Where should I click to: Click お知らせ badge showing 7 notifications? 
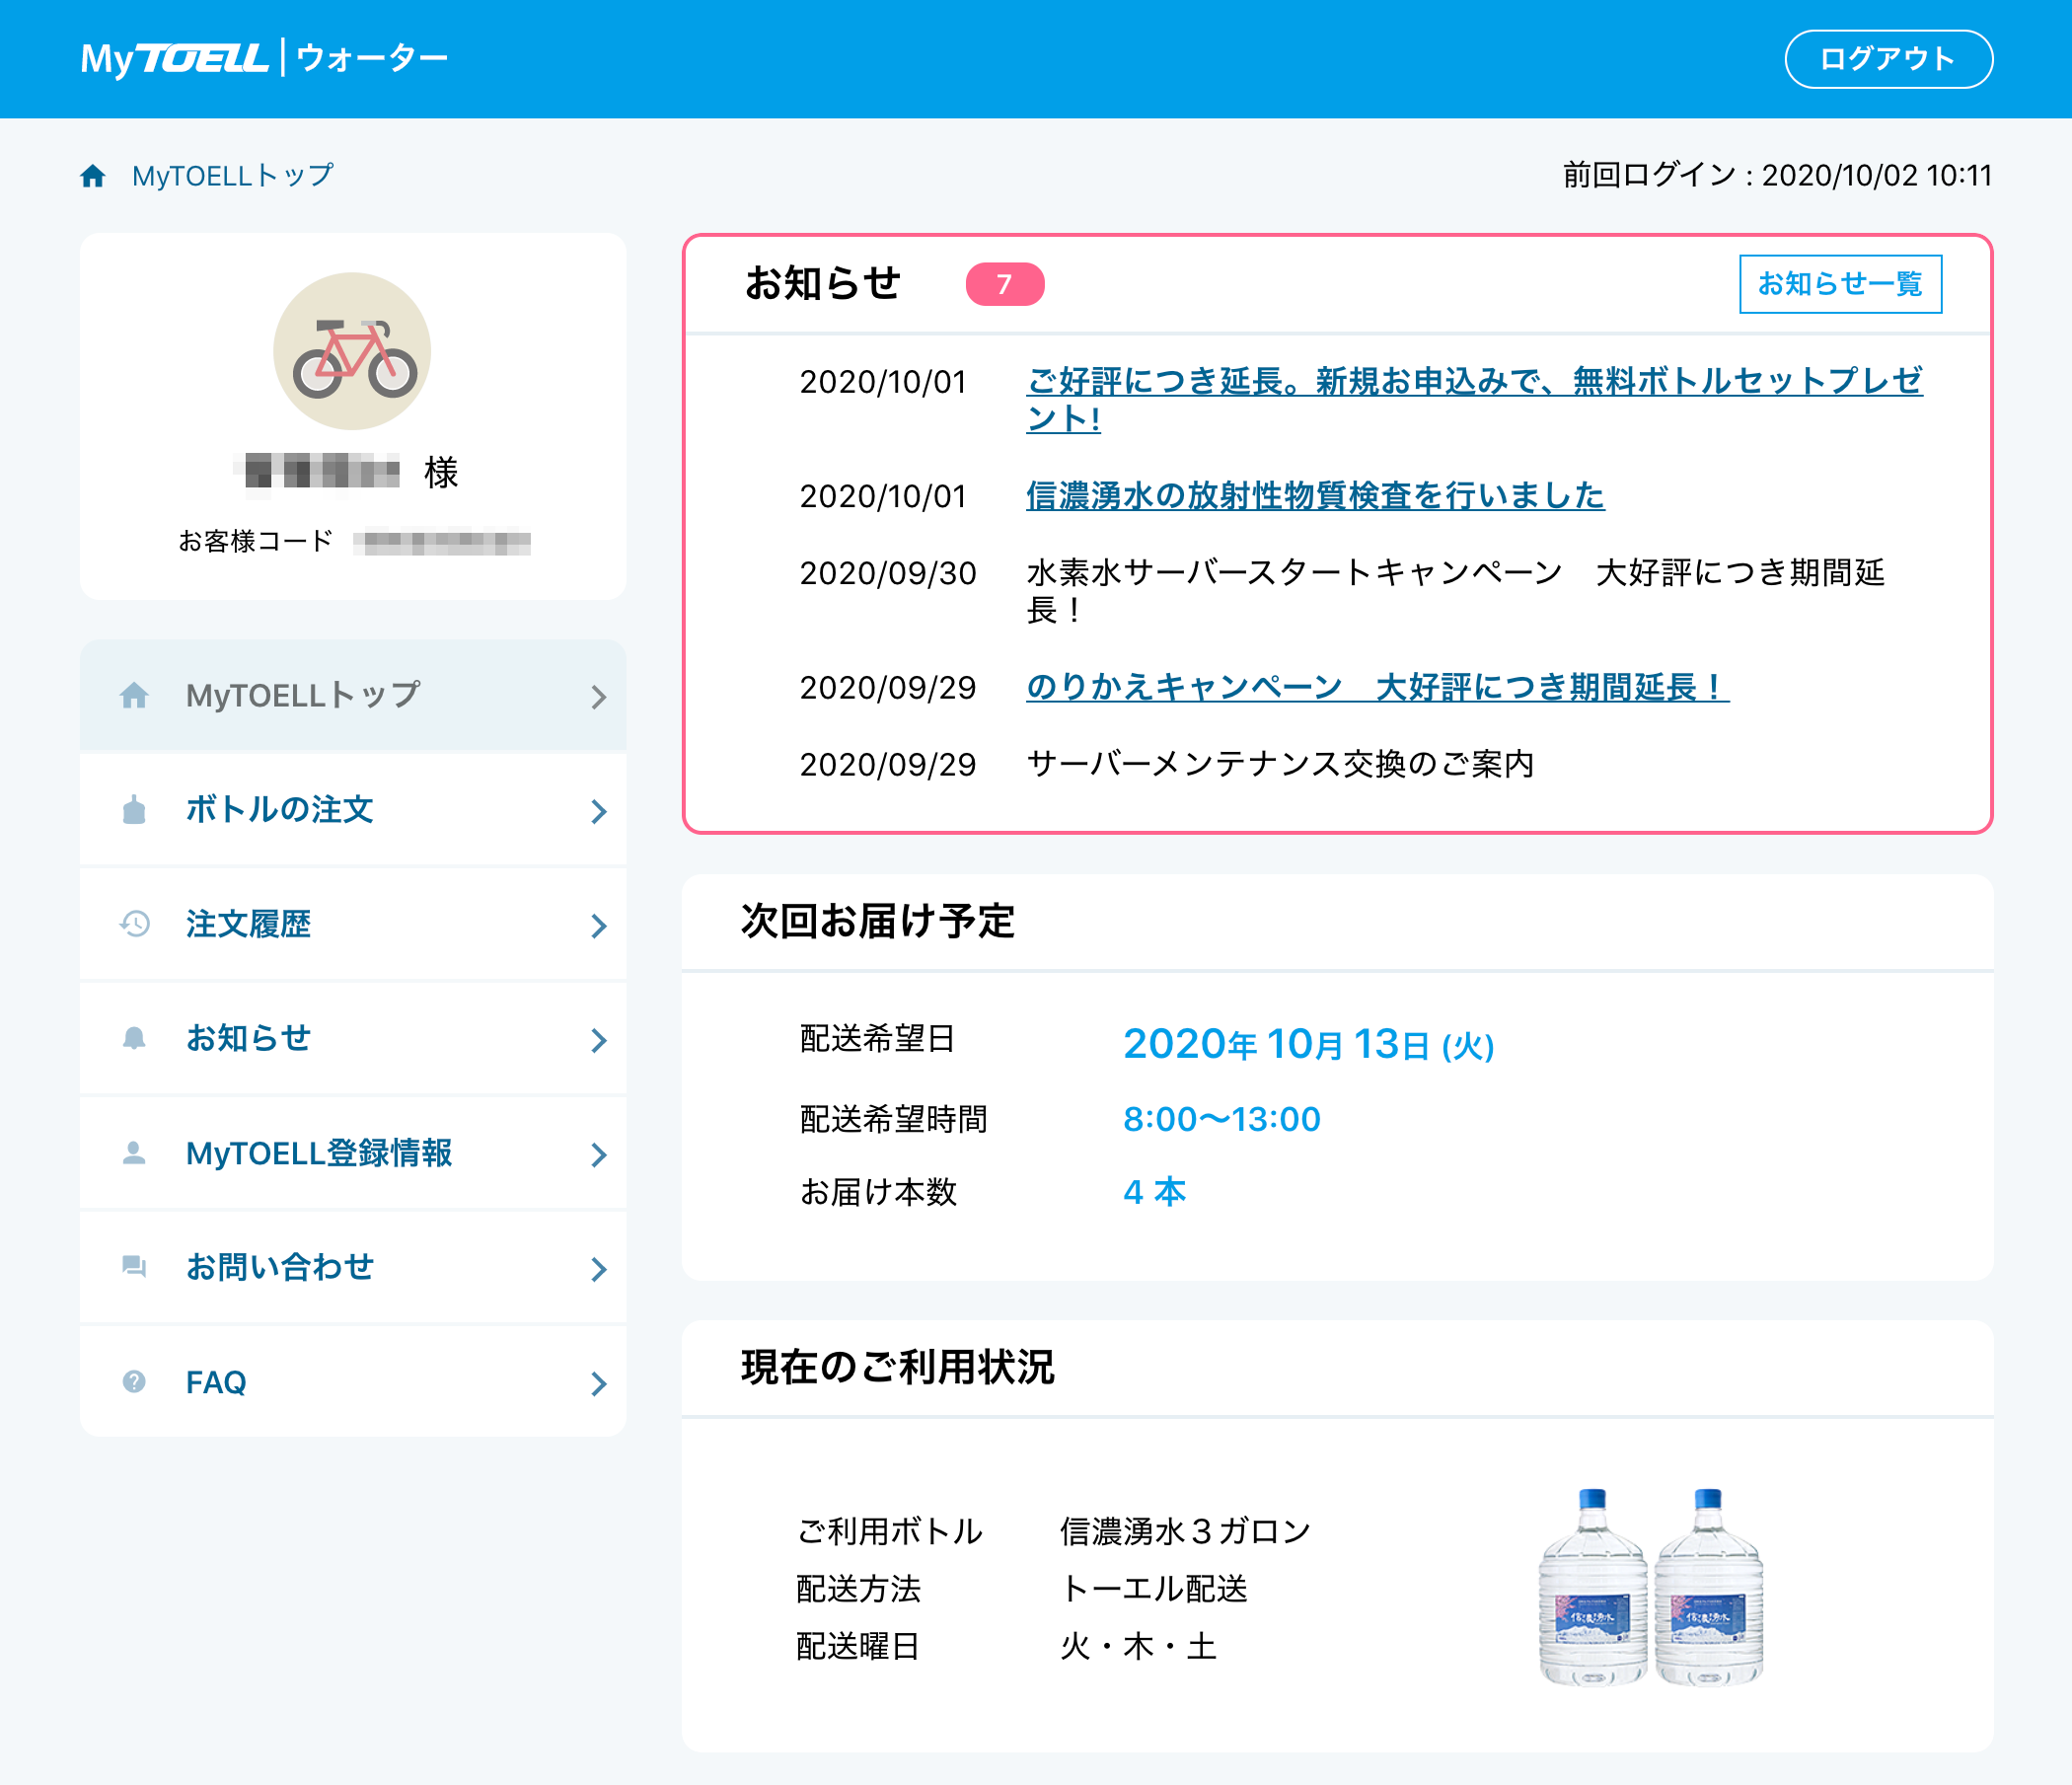[x=1002, y=284]
